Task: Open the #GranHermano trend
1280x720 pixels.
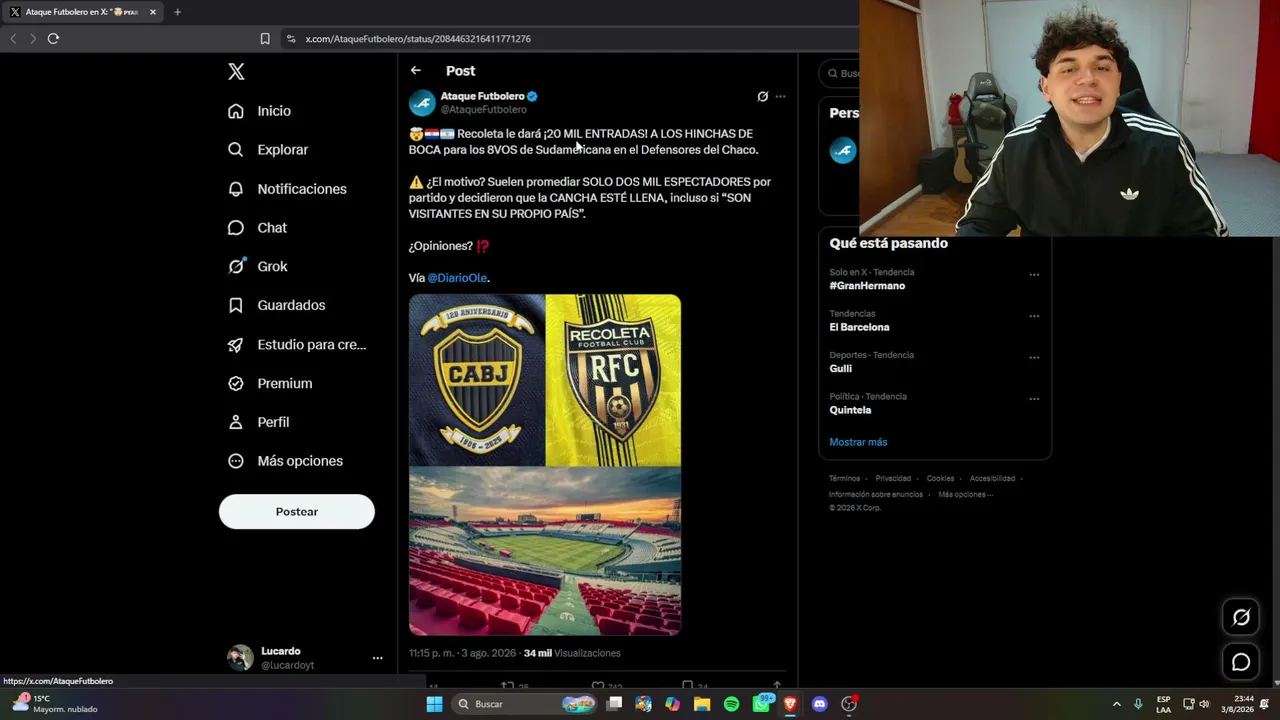Action: pos(867,286)
